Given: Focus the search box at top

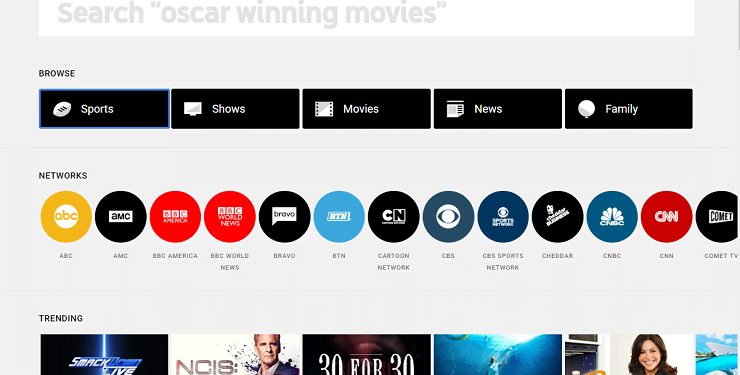Looking at the screenshot, I should (366, 17).
